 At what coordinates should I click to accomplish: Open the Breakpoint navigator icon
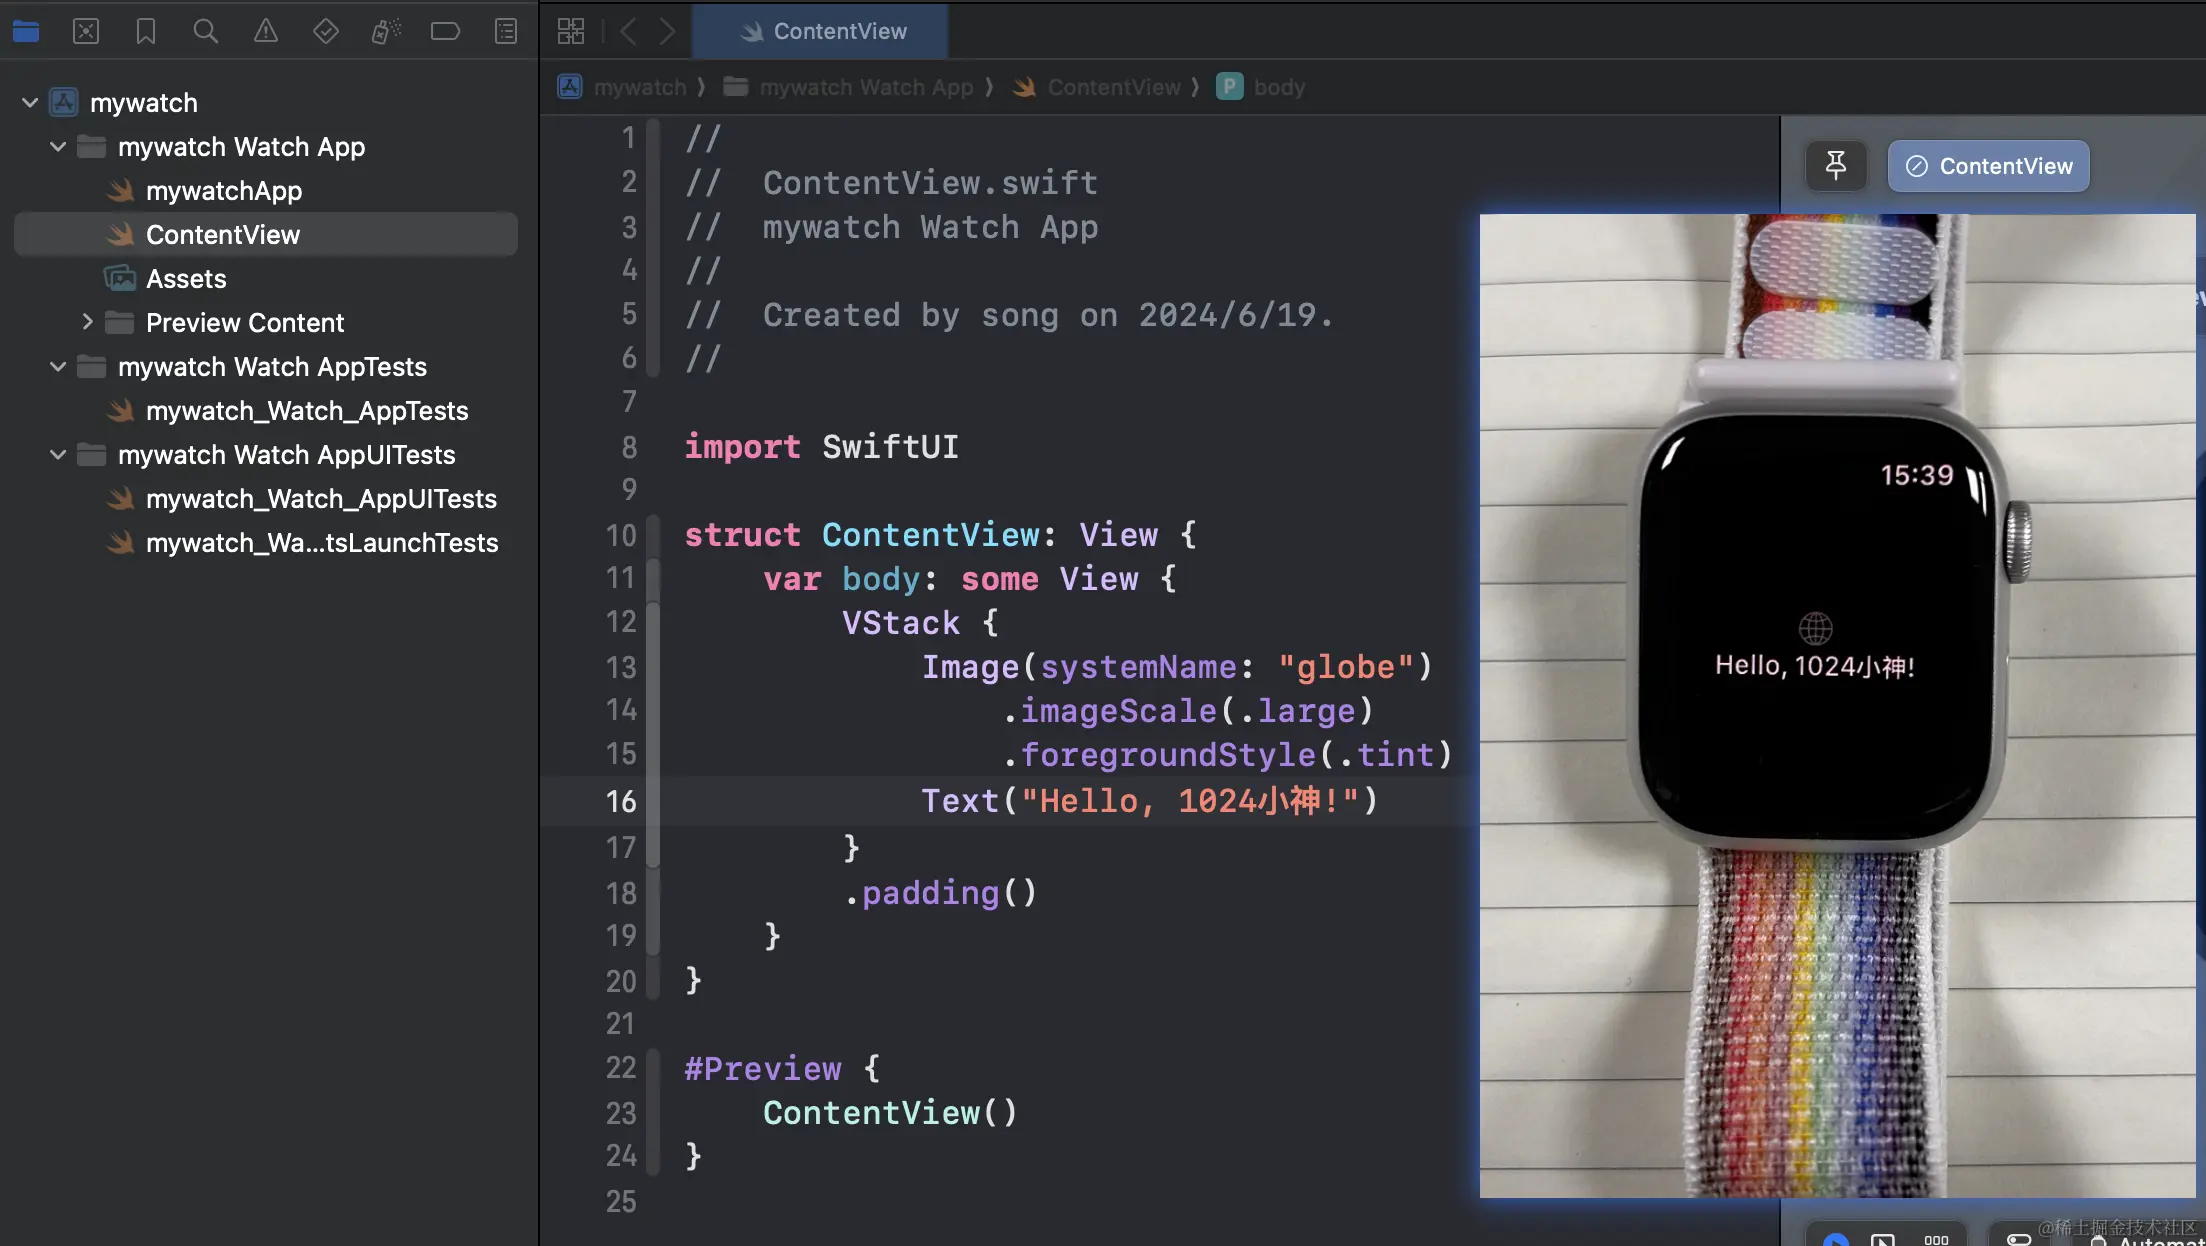(445, 31)
